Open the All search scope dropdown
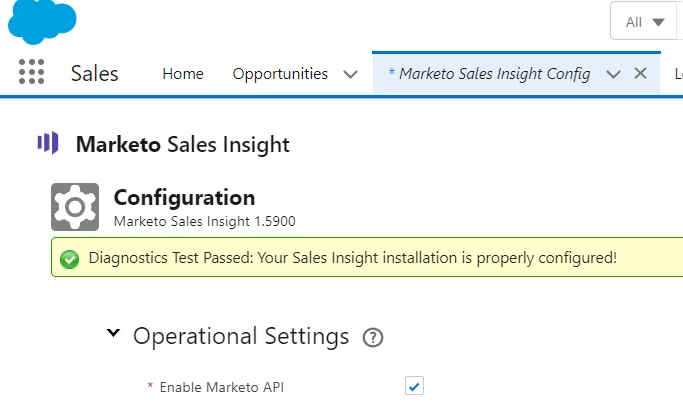This screenshot has height=410, width=683. click(645, 22)
